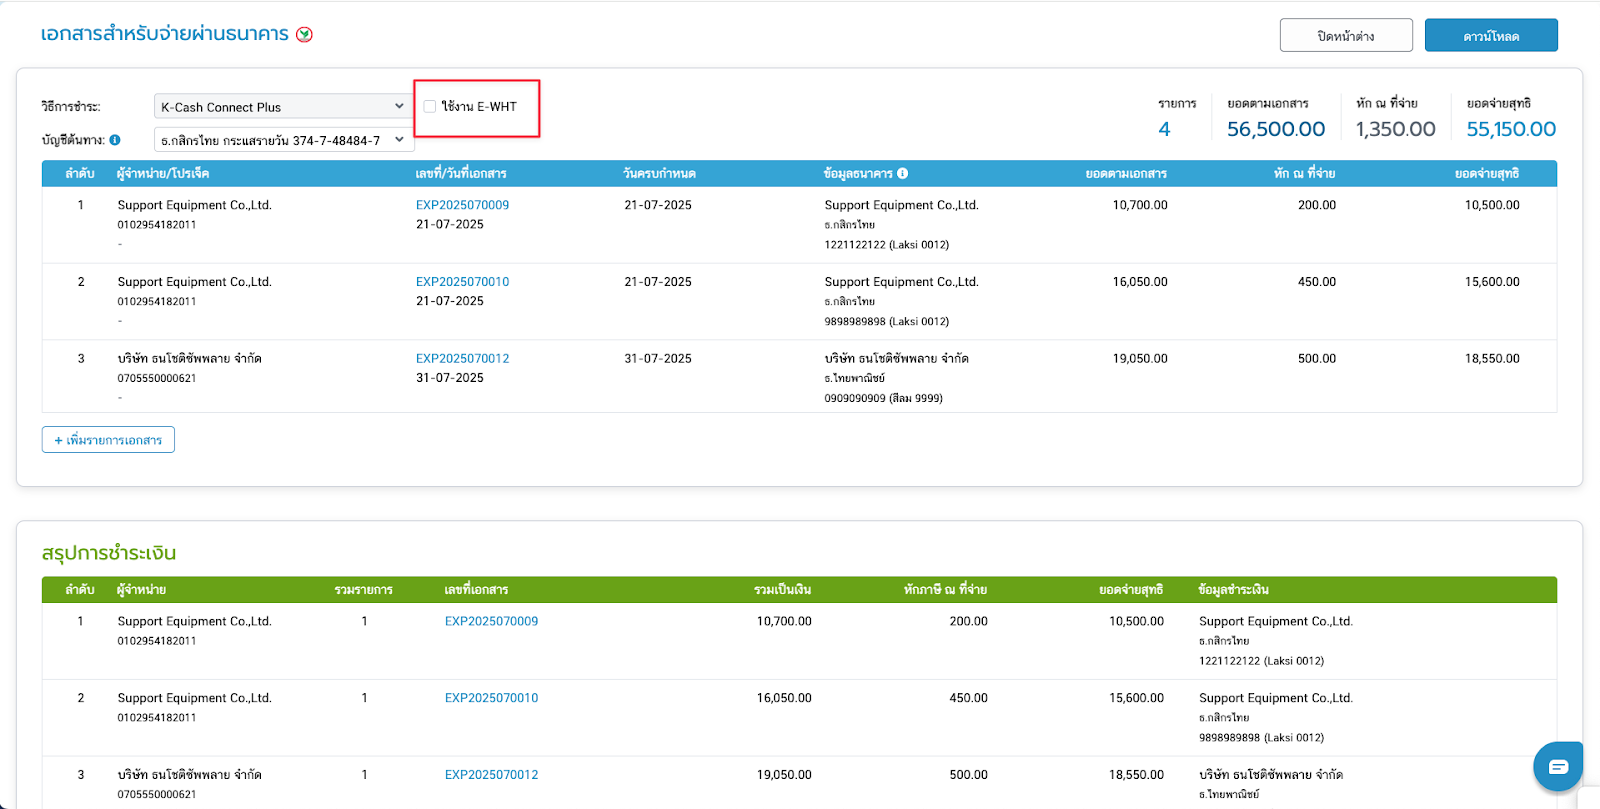The height and width of the screenshot is (809, 1600).
Task: Open document EXP2025070009 in the upper table
Action: 462,205
